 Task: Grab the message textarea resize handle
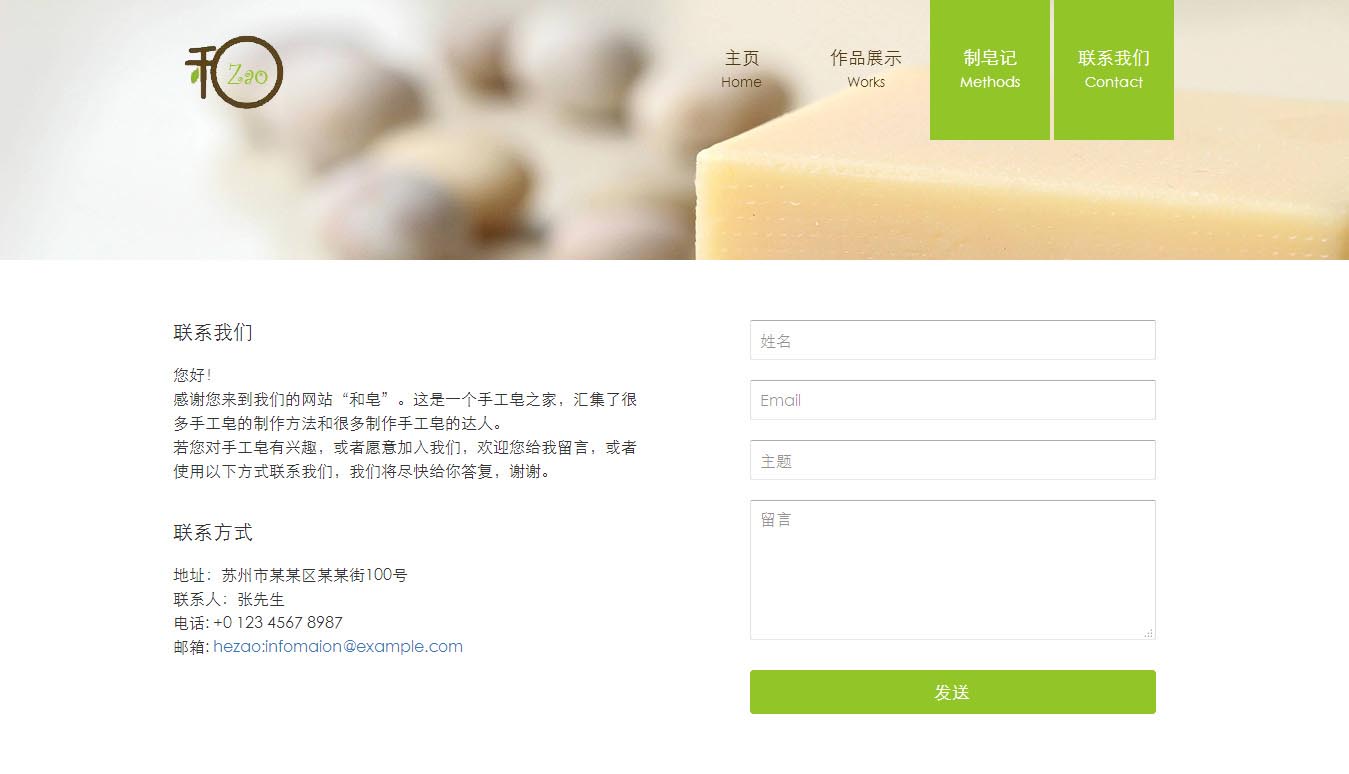(1148, 633)
